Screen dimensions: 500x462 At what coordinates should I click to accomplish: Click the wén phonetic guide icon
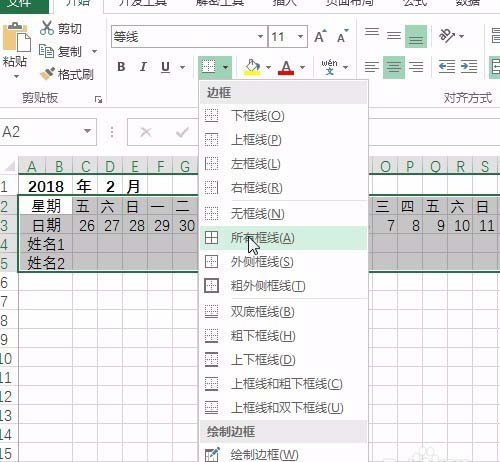point(329,67)
